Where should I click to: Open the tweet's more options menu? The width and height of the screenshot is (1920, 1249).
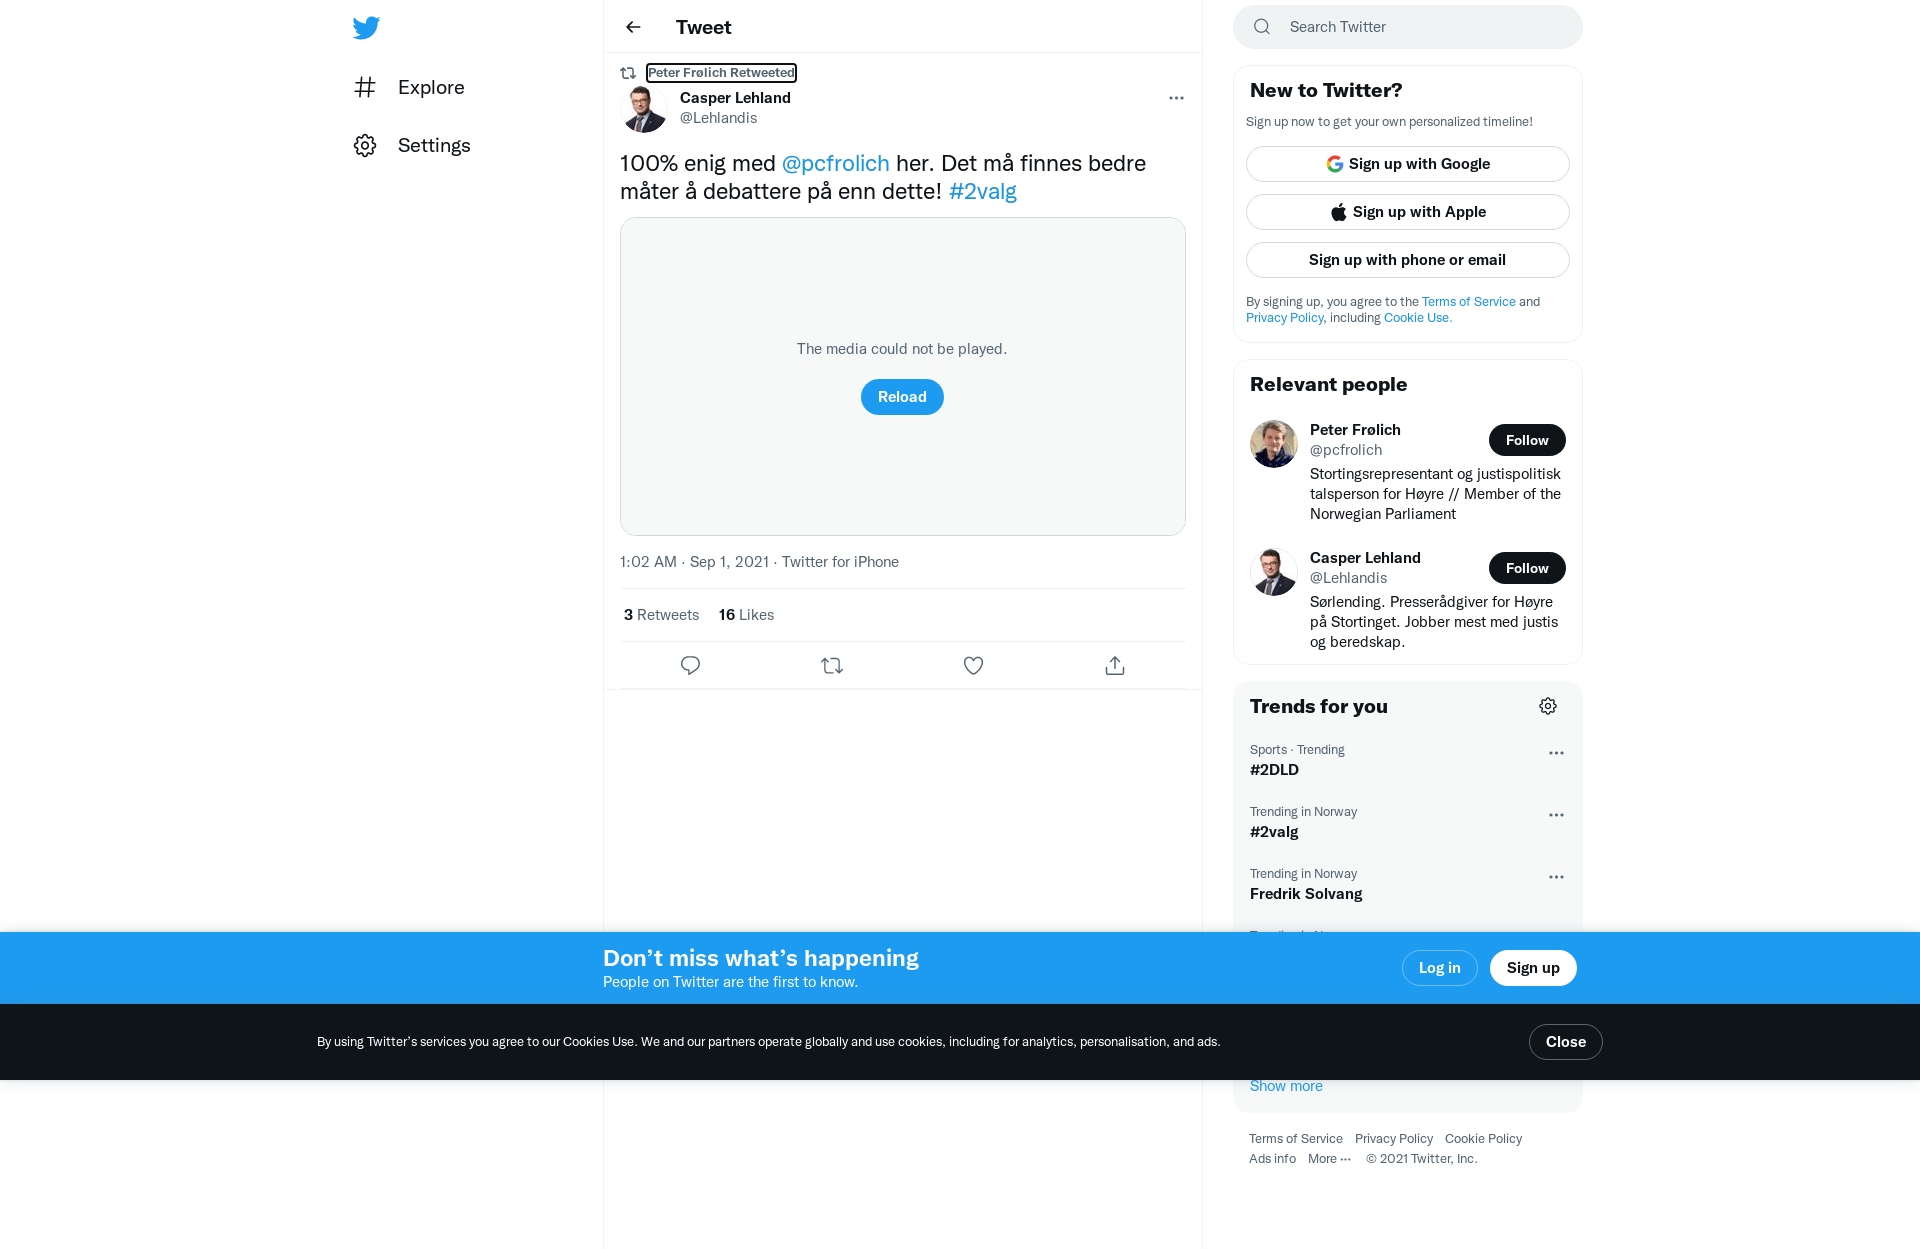click(1176, 98)
